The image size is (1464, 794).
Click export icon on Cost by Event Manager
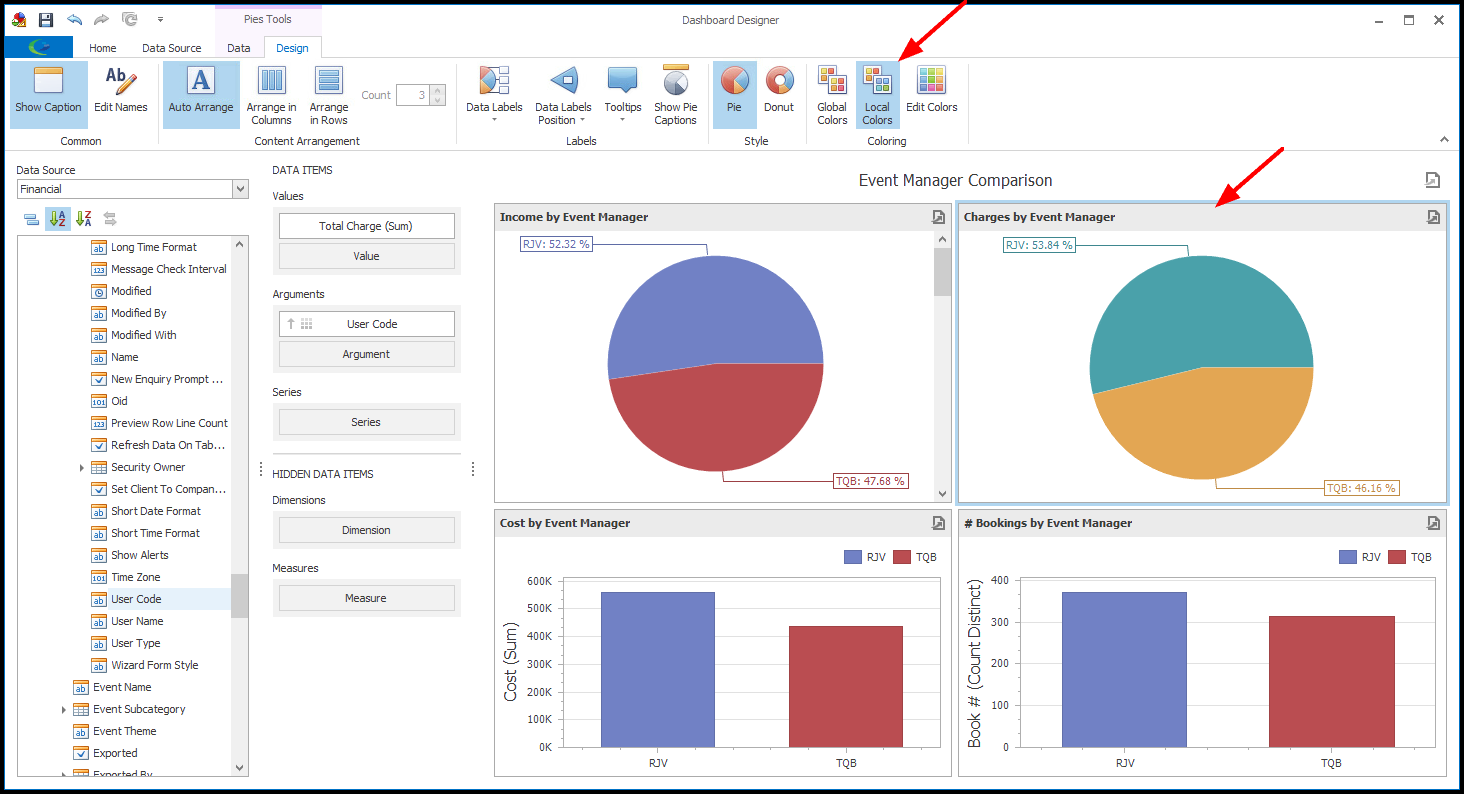938,523
